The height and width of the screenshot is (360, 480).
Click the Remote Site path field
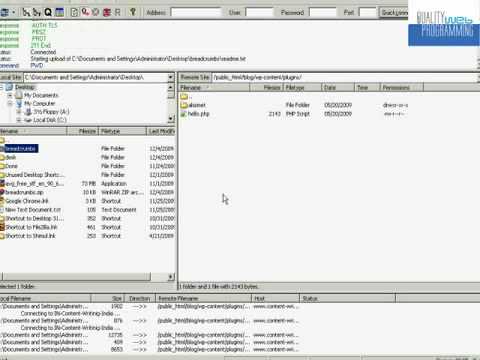(345, 77)
